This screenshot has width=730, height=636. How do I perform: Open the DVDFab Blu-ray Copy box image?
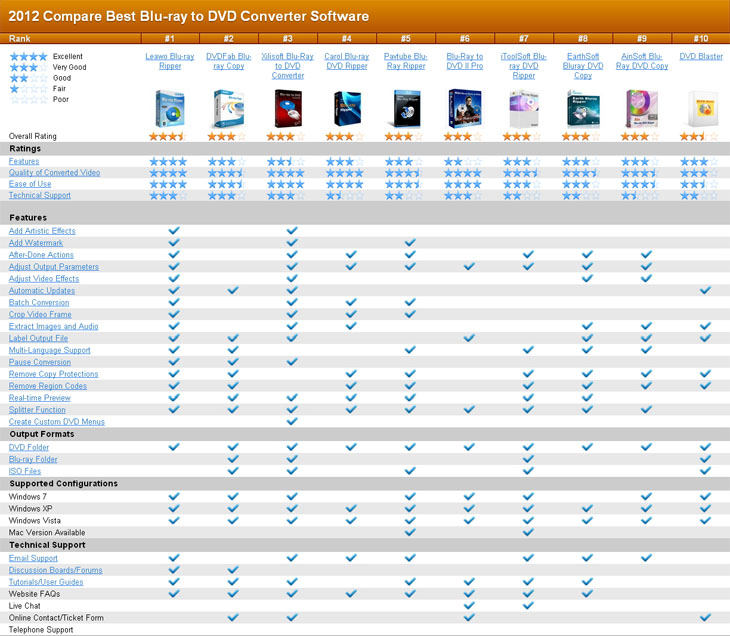tap(229, 108)
